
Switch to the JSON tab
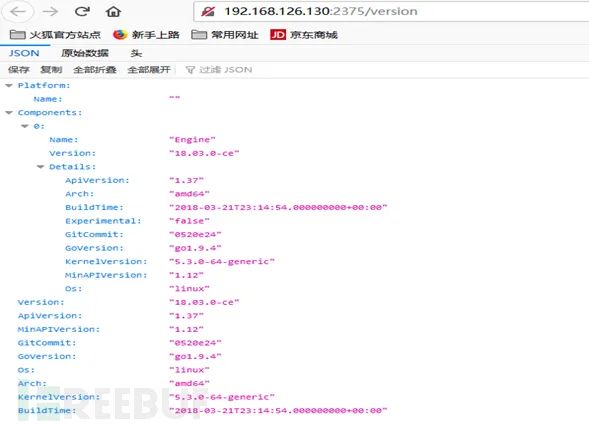pyautogui.click(x=24, y=53)
